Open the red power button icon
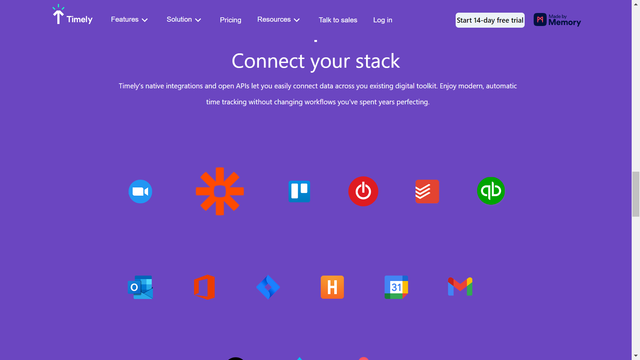This screenshot has width=640, height=360. [x=363, y=191]
